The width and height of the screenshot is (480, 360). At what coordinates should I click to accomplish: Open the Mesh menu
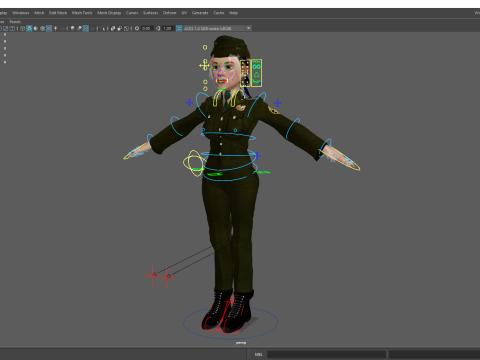click(x=39, y=13)
